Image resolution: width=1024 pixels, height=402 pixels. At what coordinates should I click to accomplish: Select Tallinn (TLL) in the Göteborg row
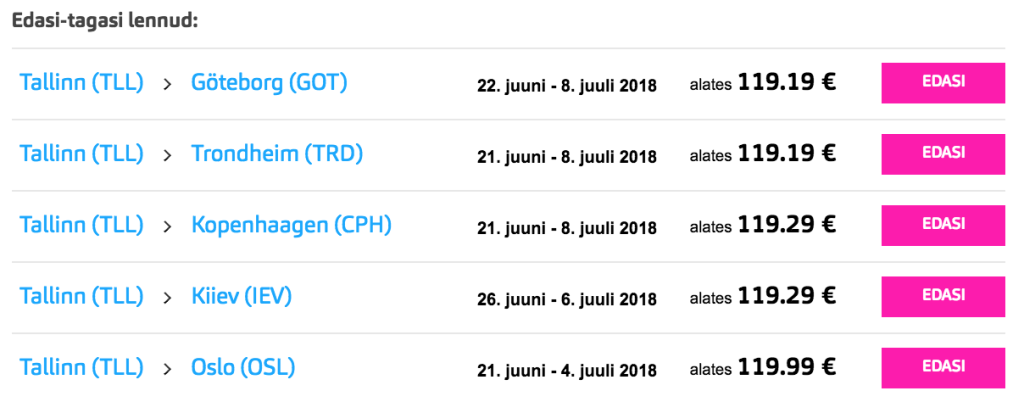point(82,83)
